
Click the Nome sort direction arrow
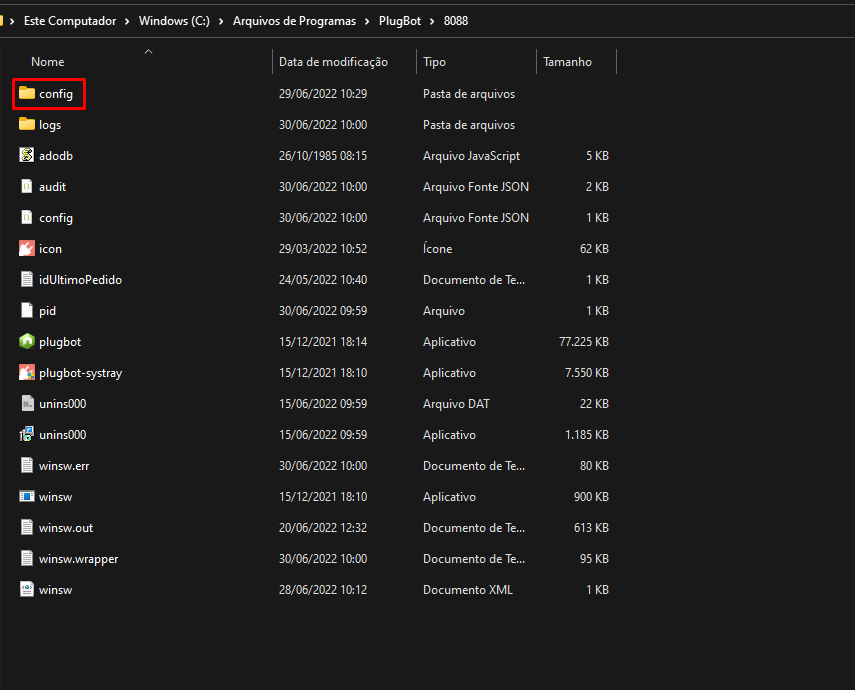[x=148, y=51]
